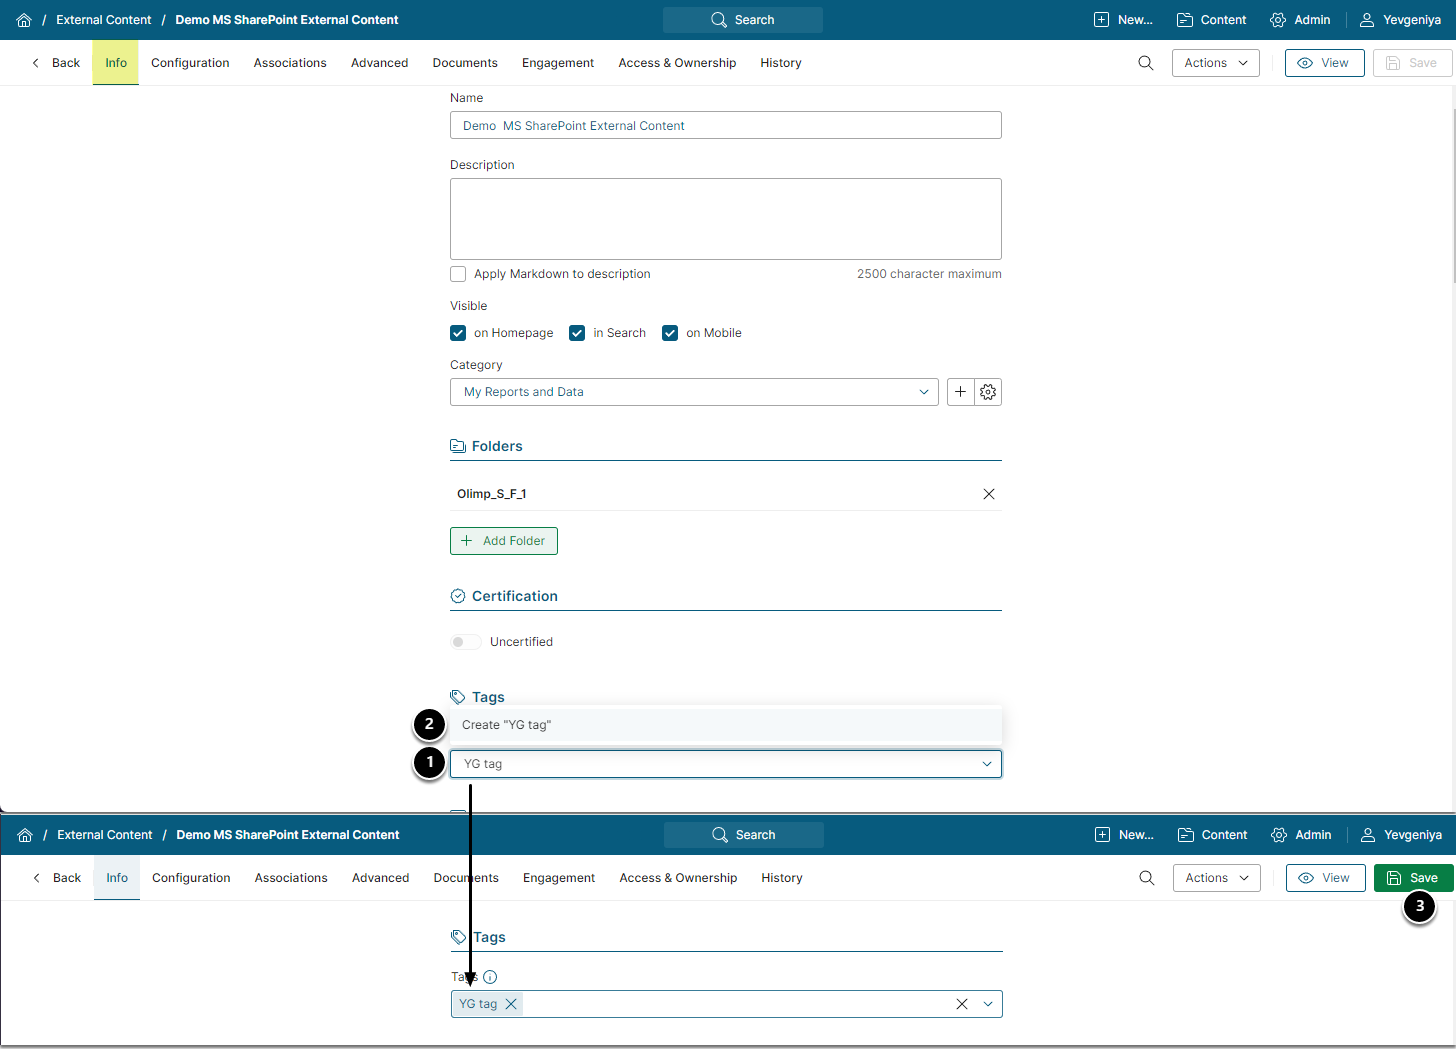Switch to the Configuration tab
Screen dimensions: 1456x1049
coord(190,63)
